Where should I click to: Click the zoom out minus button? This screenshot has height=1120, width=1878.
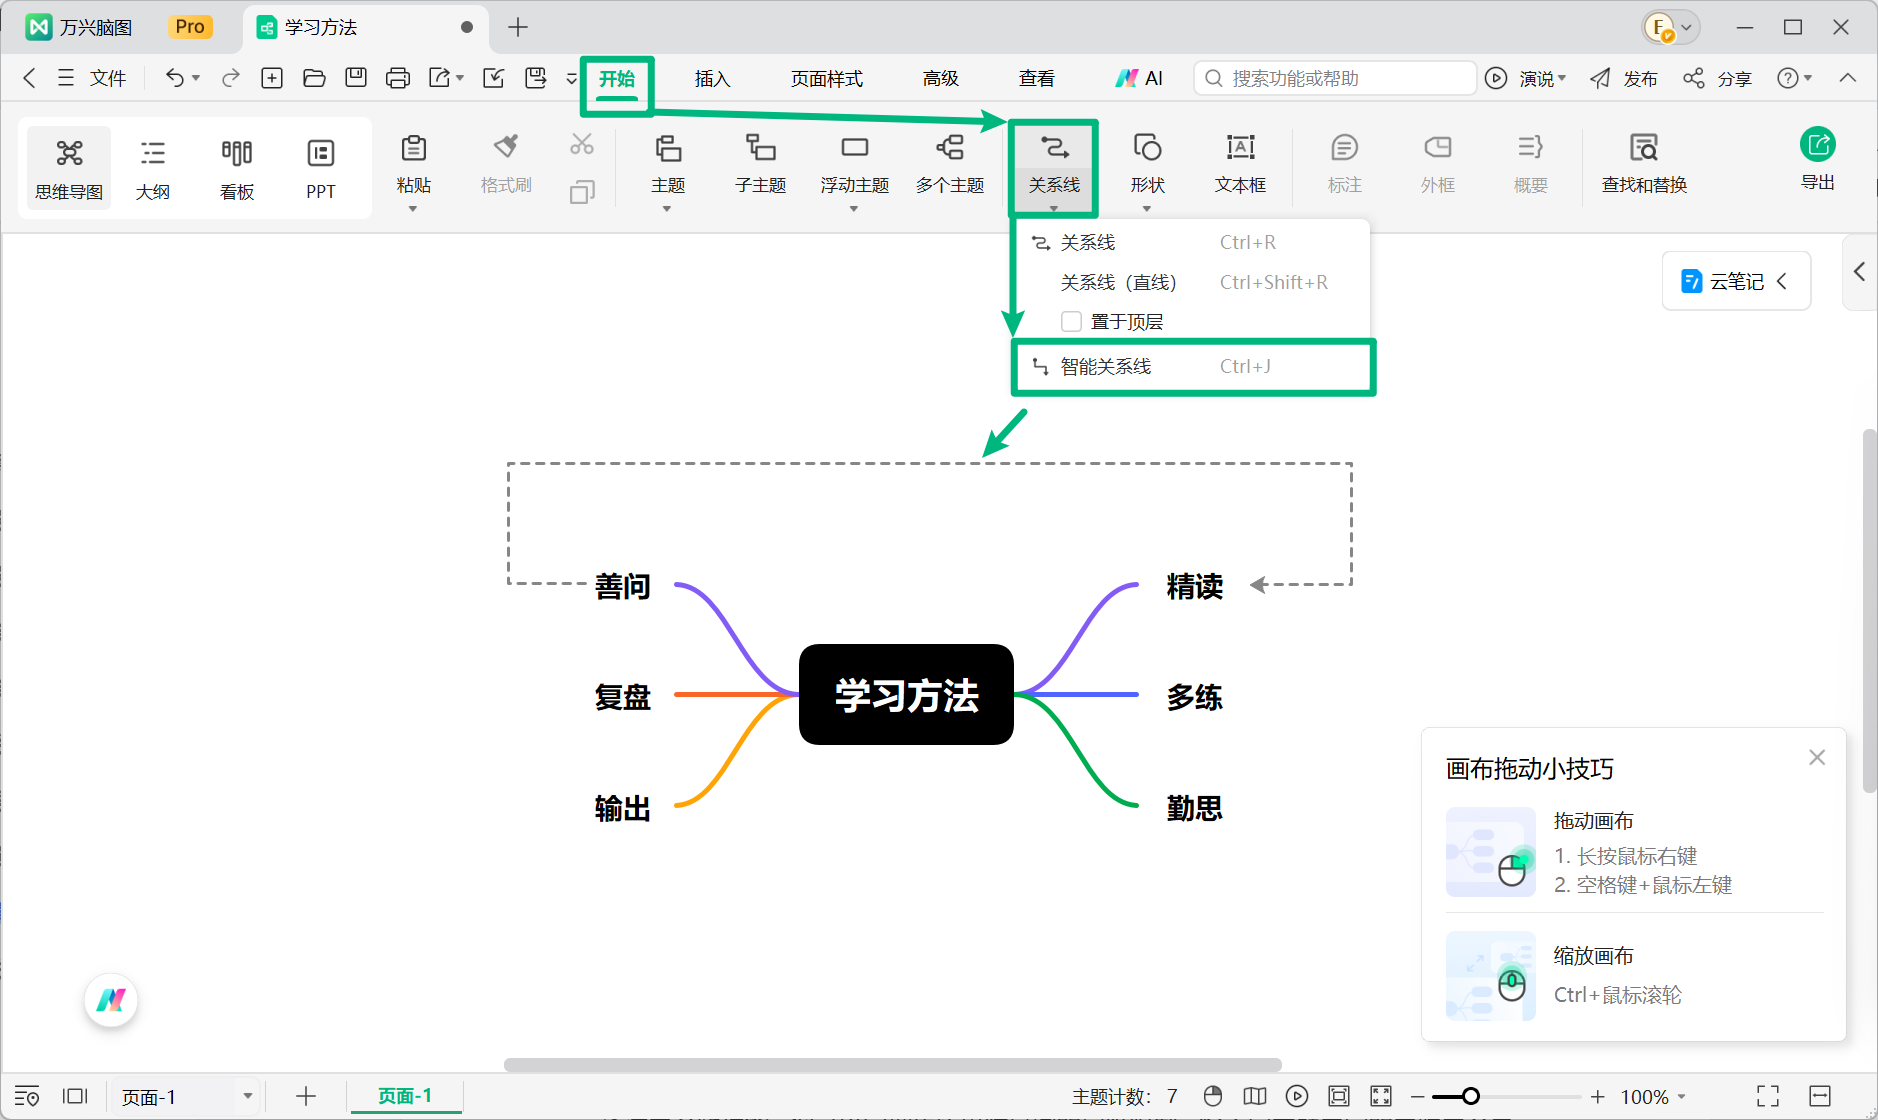(1417, 1096)
